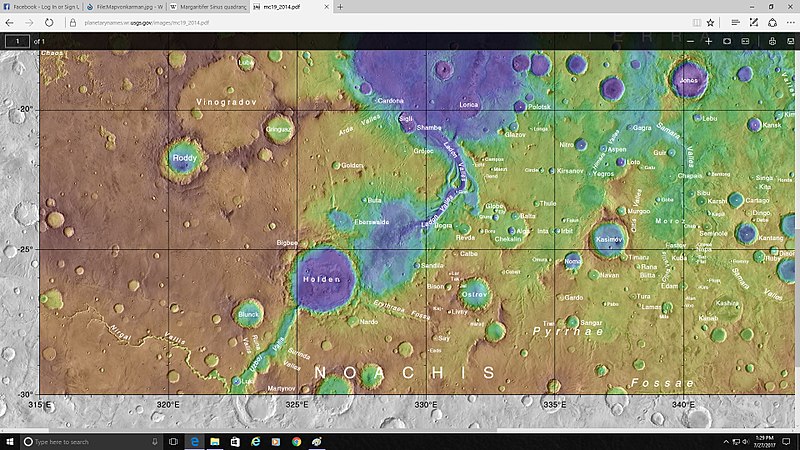
Task: Open the Windows Start menu
Action: click(10, 441)
